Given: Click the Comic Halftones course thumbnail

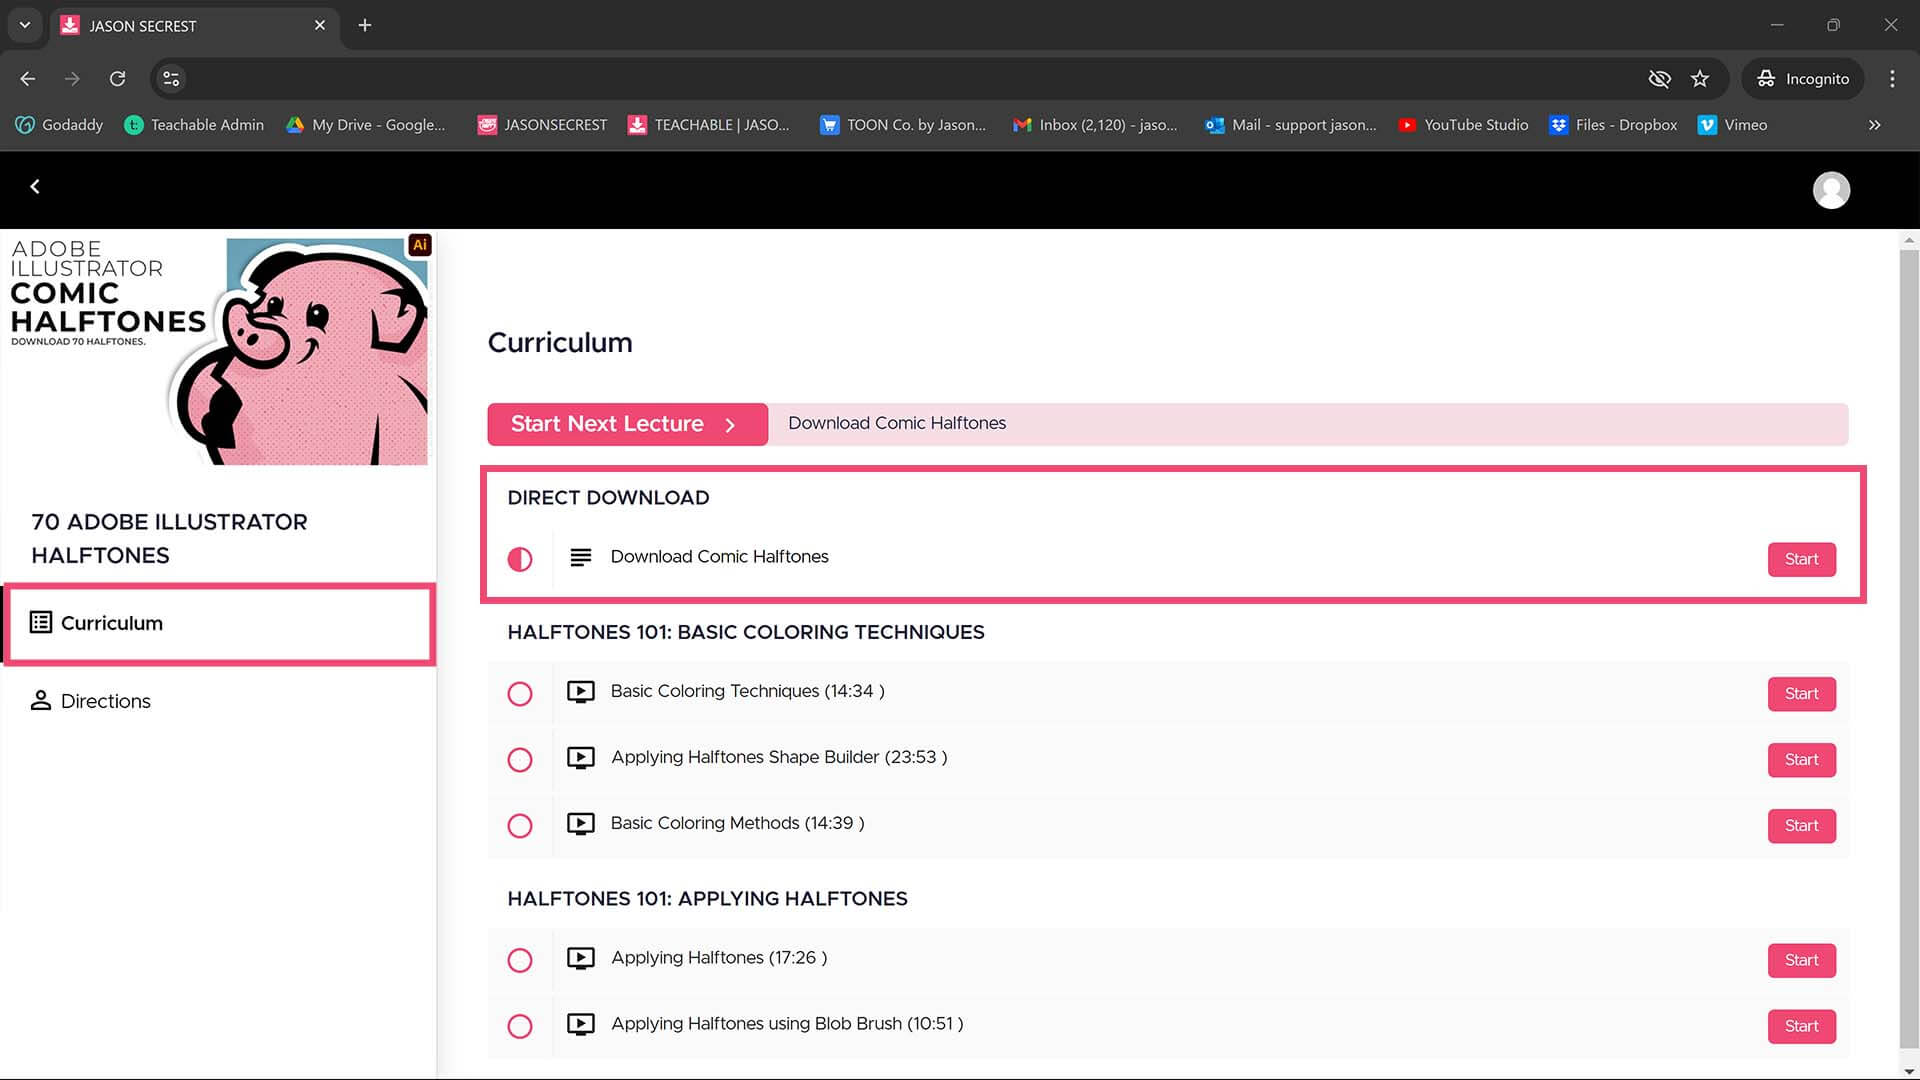Looking at the screenshot, I should [x=219, y=350].
